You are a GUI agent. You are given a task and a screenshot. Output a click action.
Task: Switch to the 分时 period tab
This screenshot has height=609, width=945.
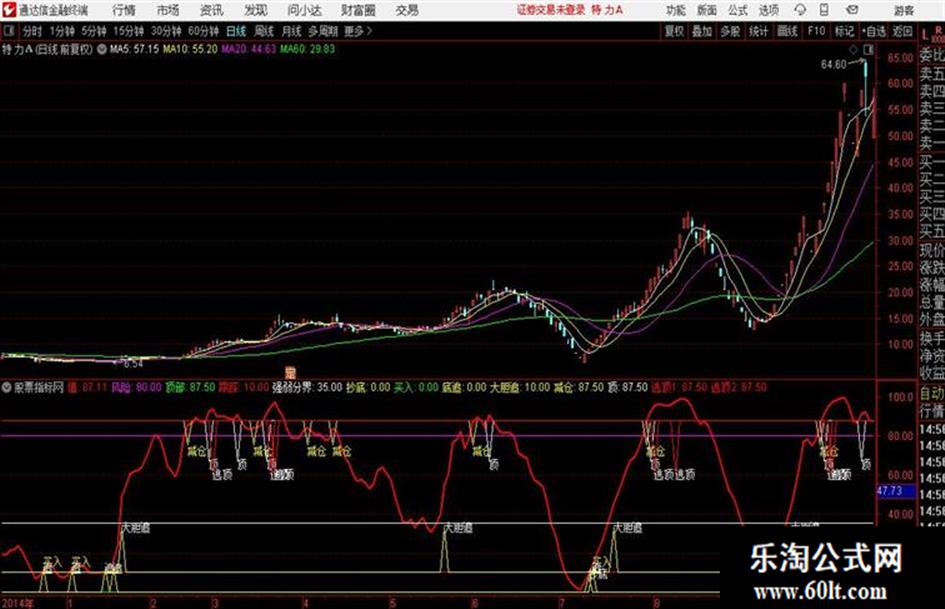point(32,31)
